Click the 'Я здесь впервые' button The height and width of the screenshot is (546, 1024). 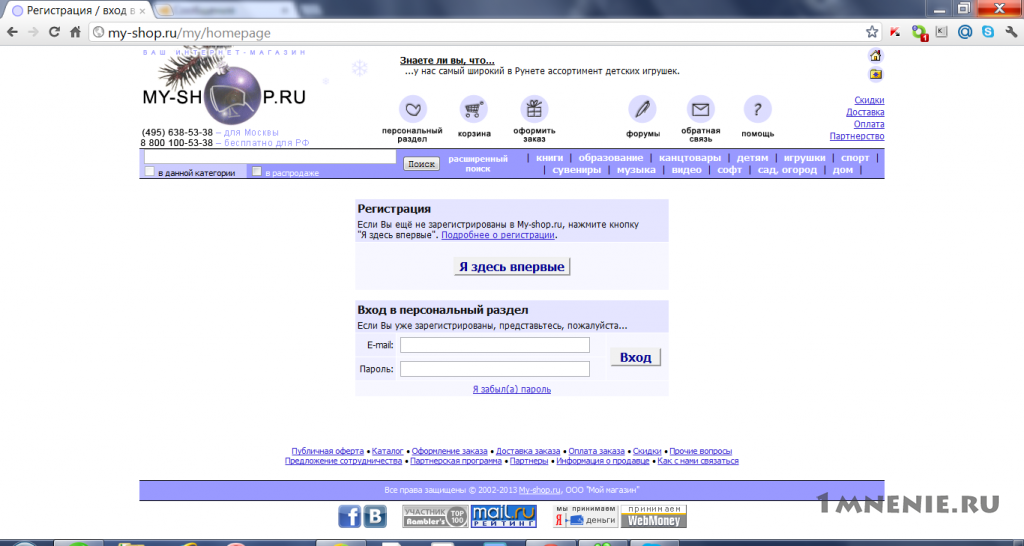512,266
